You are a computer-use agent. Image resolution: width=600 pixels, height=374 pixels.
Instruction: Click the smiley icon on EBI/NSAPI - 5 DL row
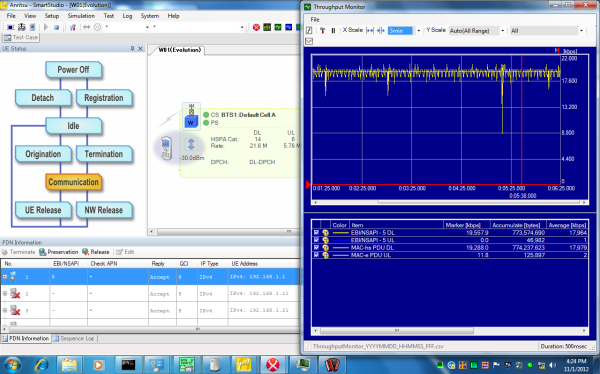[326, 233]
